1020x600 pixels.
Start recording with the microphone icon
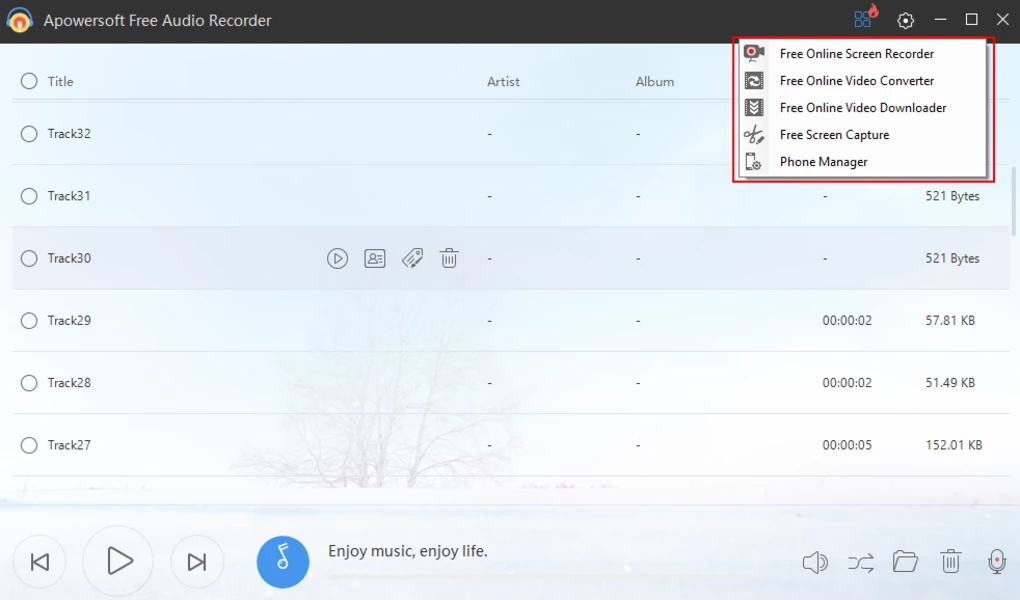(996, 562)
